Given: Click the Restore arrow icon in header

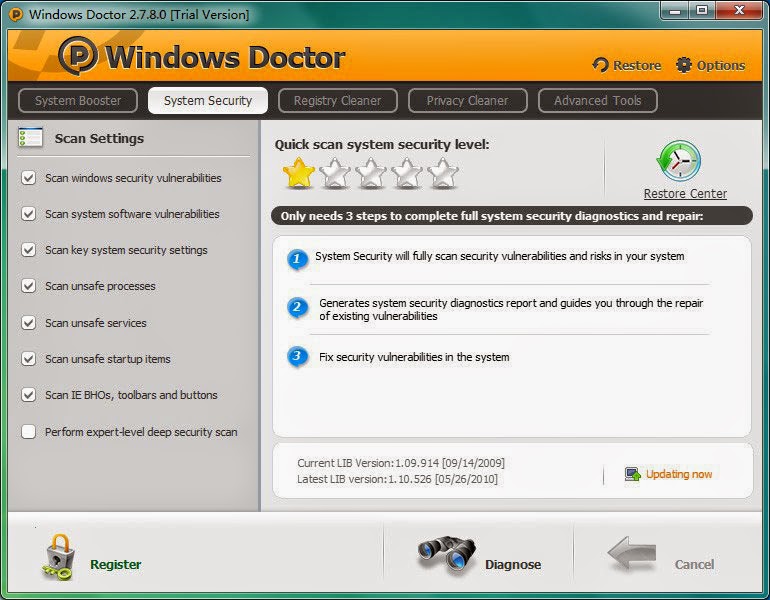Looking at the screenshot, I should 601,65.
